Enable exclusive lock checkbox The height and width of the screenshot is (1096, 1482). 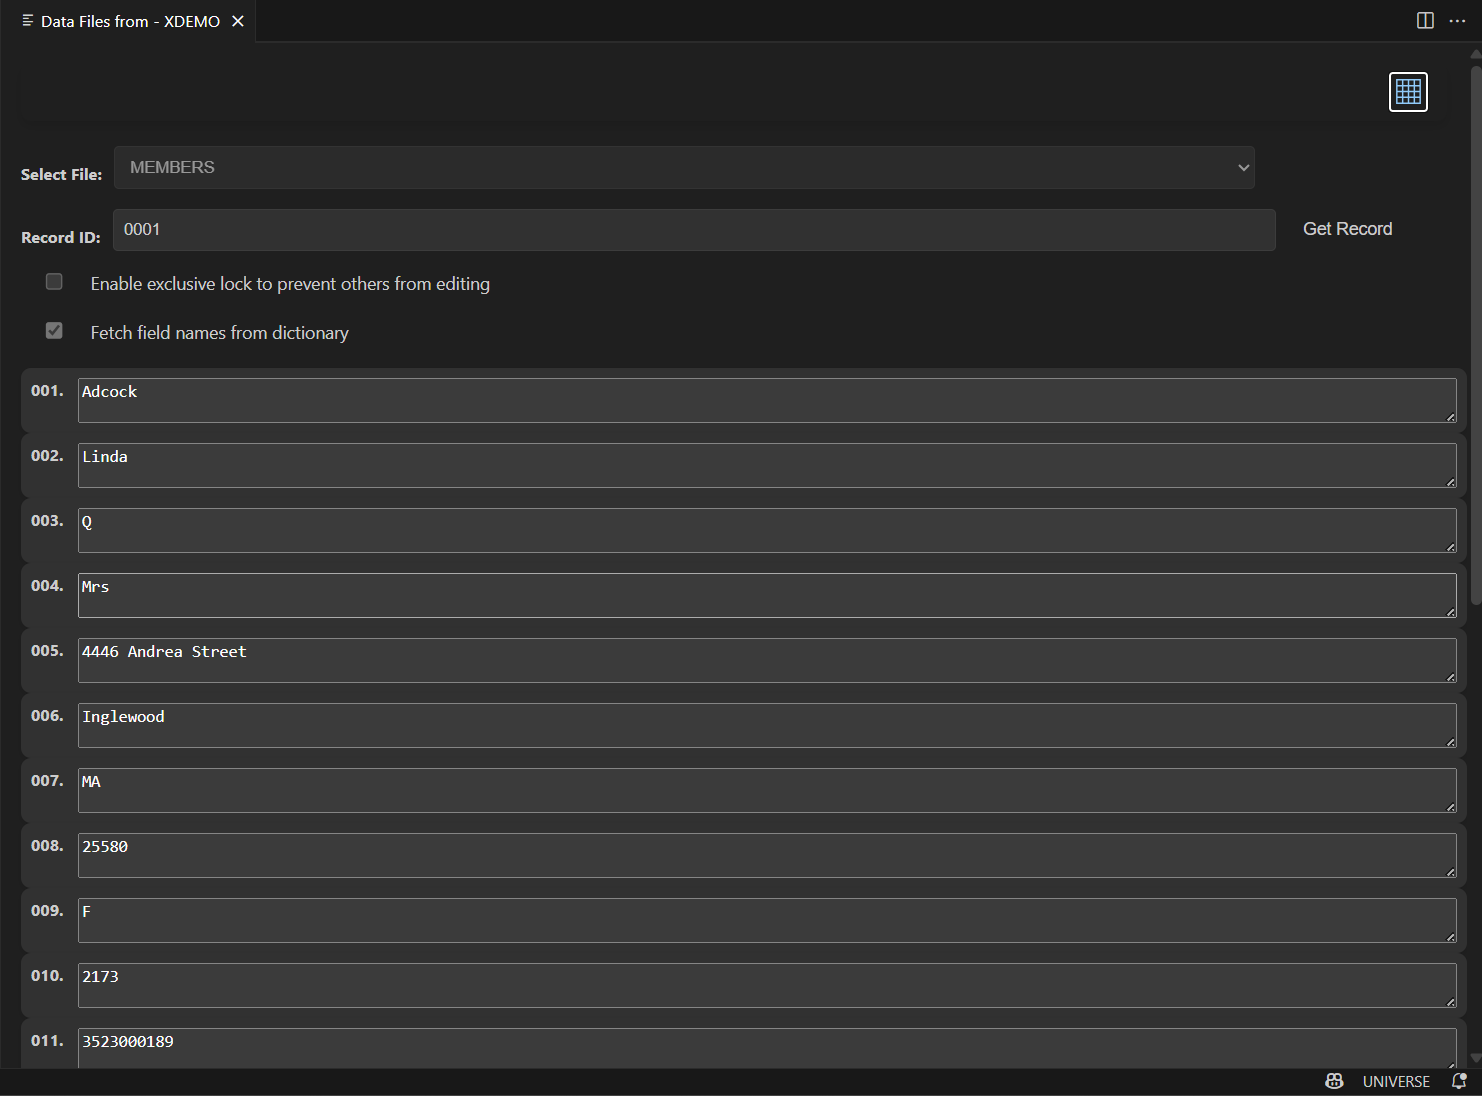(x=54, y=282)
